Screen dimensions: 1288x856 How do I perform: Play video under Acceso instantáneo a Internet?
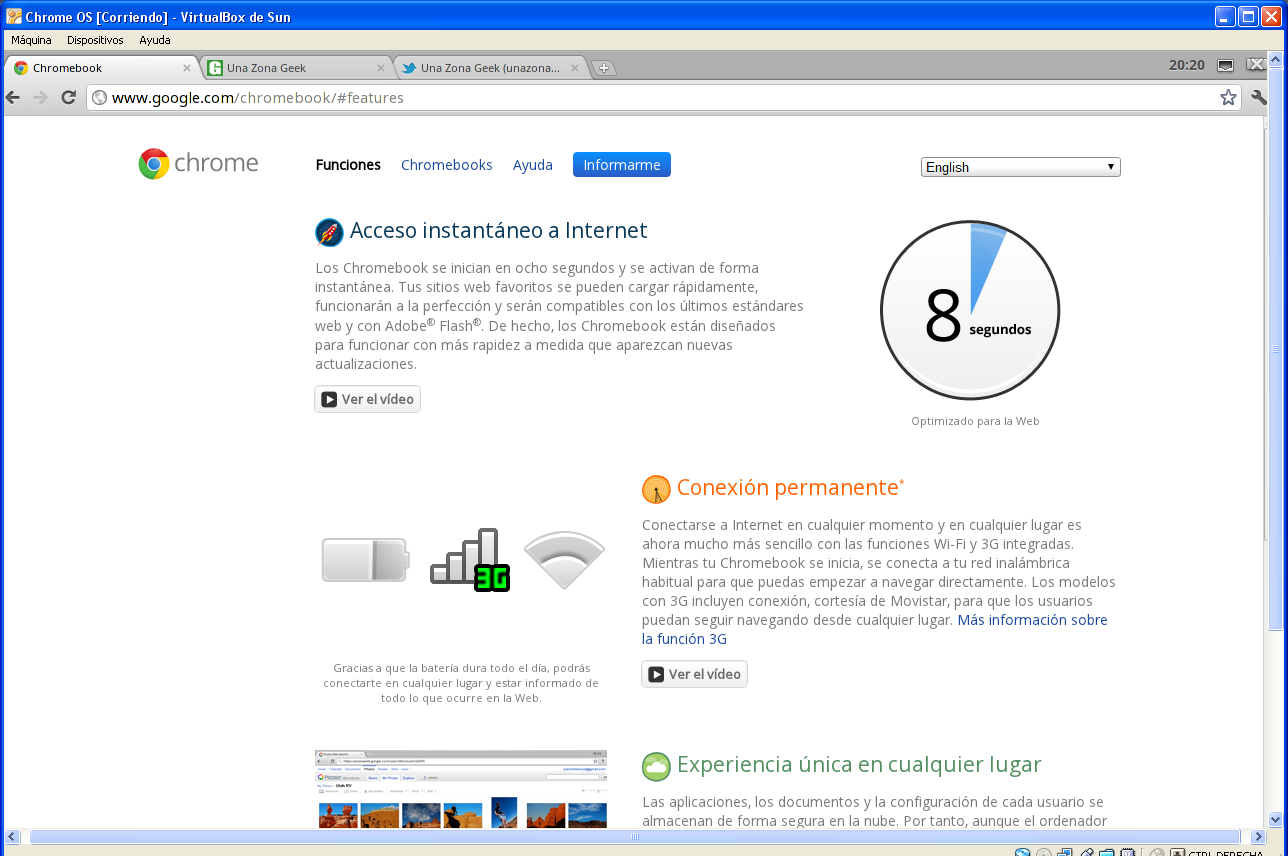[x=367, y=399]
